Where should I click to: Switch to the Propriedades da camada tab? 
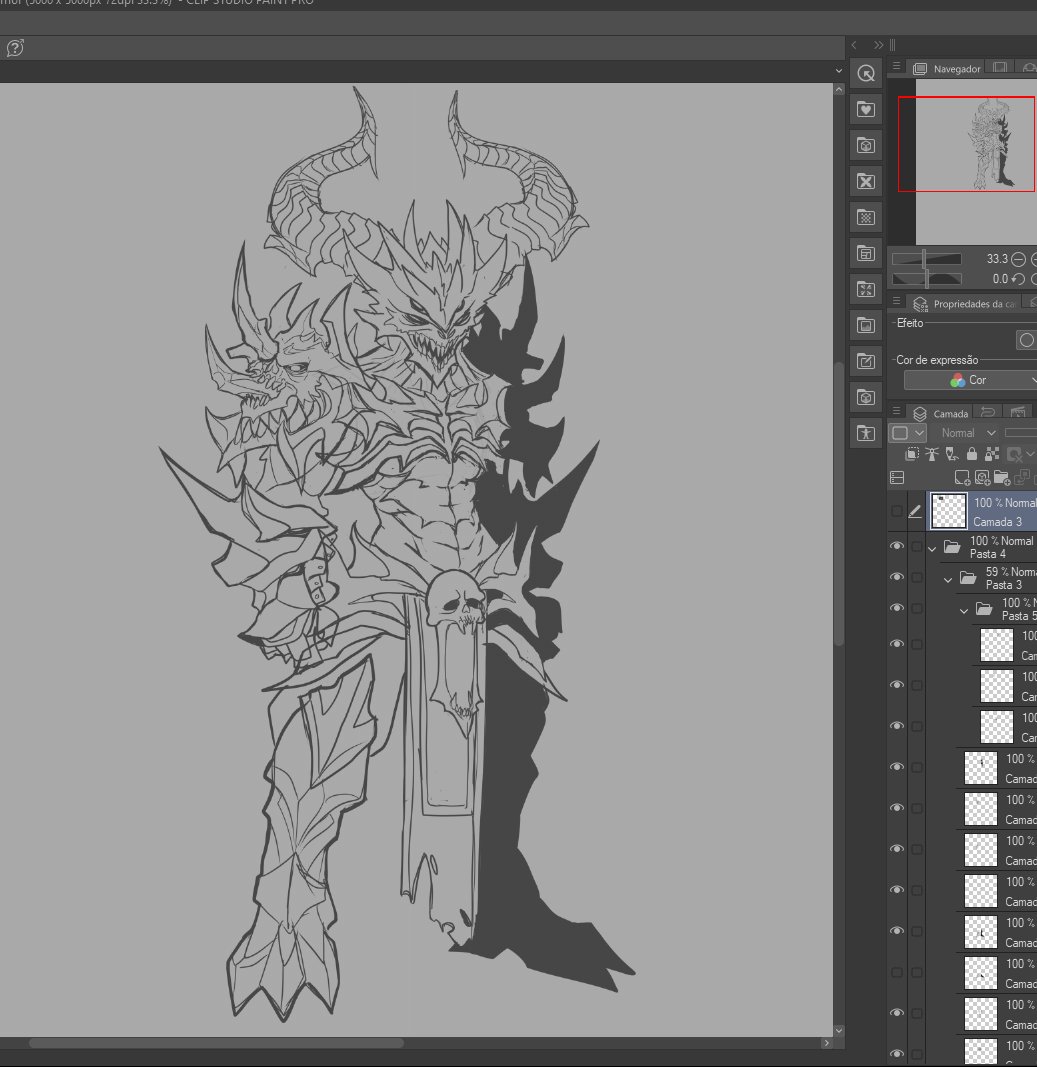[x=964, y=303]
